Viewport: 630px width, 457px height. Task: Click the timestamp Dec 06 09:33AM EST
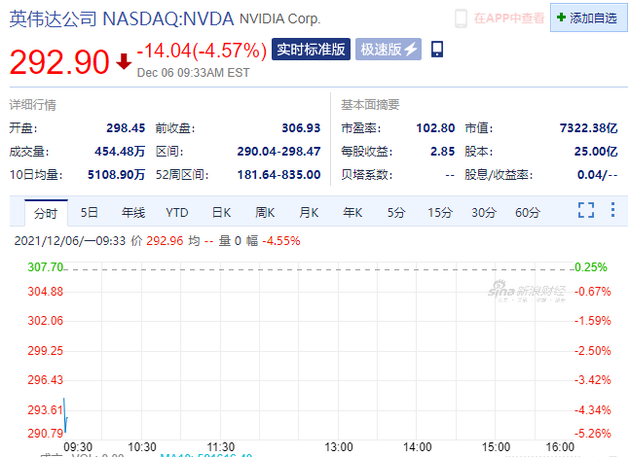point(193,73)
